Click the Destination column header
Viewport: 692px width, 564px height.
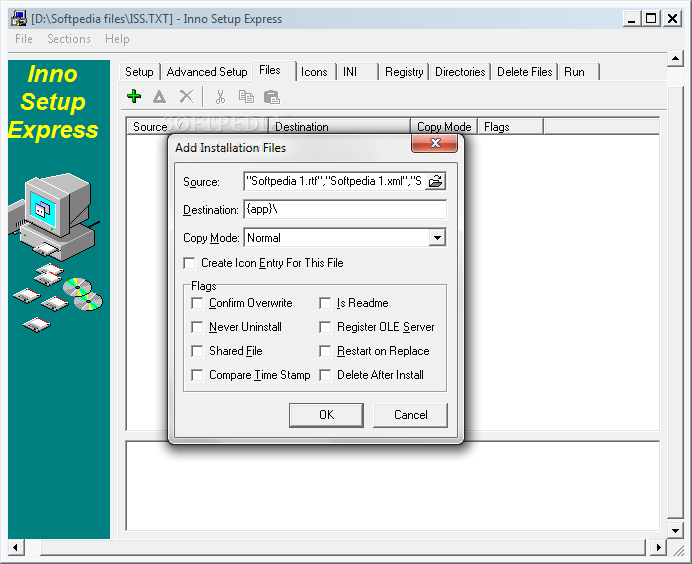(339, 127)
